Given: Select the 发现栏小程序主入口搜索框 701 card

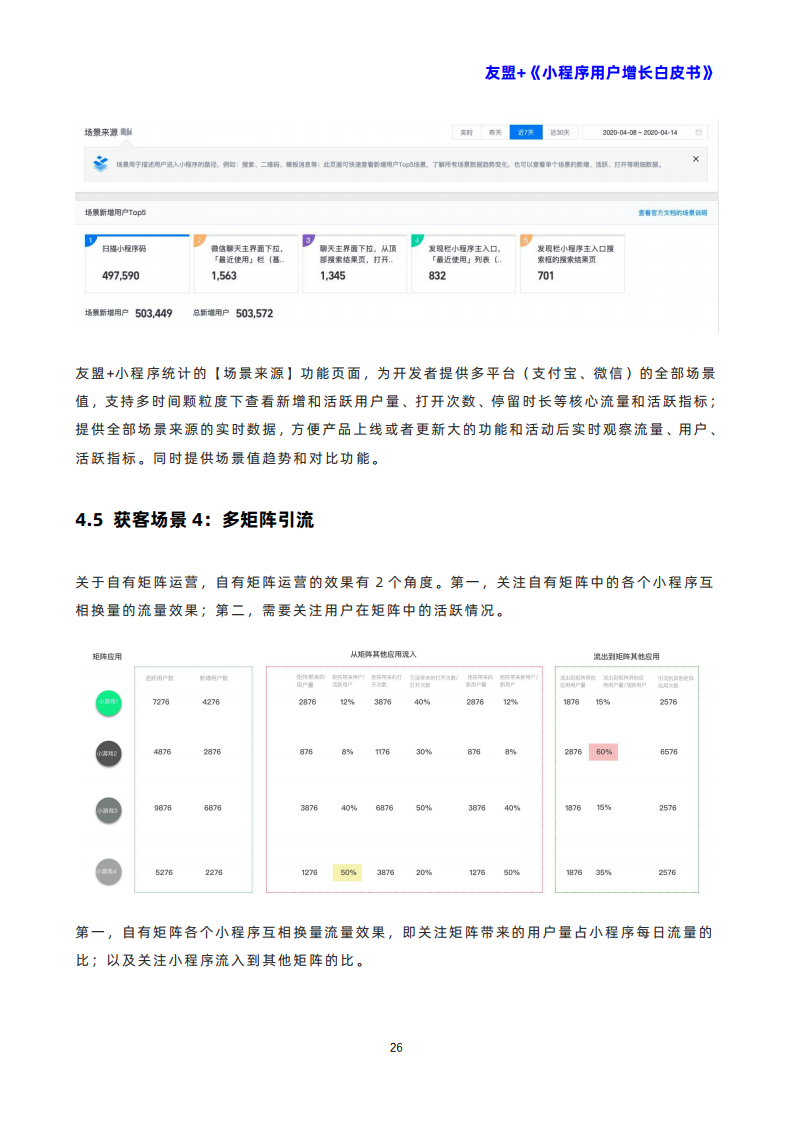Looking at the screenshot, I should click(572, 264).
